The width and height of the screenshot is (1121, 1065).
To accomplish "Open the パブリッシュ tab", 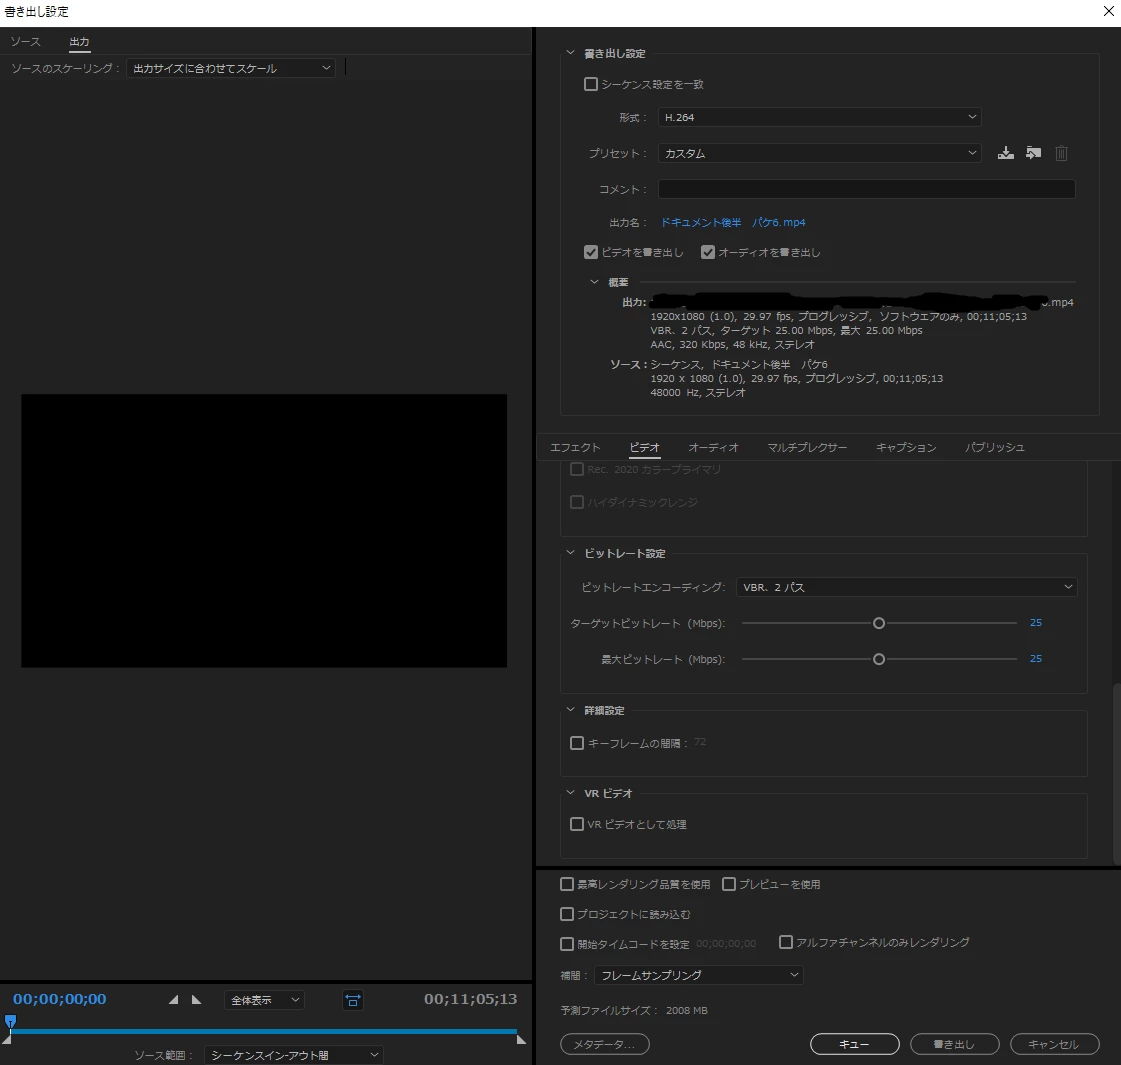I will point(995,447).
